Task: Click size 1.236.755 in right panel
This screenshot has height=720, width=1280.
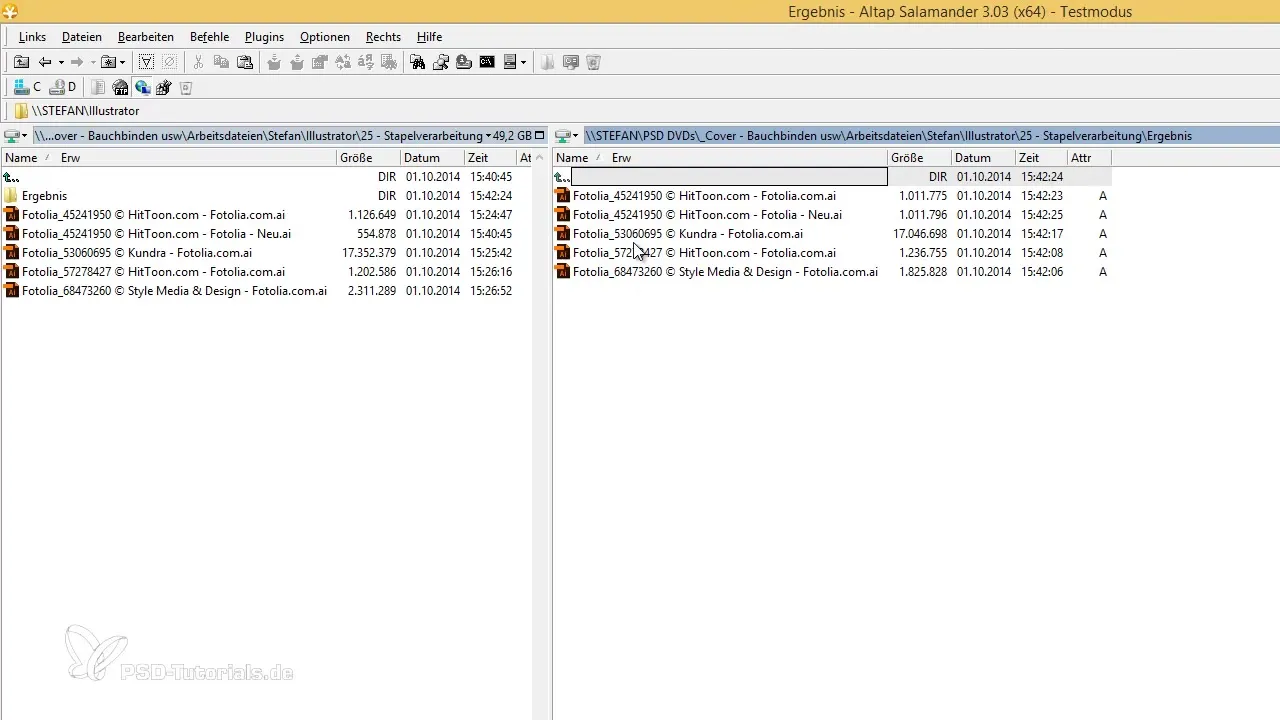Action: pos(922,253)
